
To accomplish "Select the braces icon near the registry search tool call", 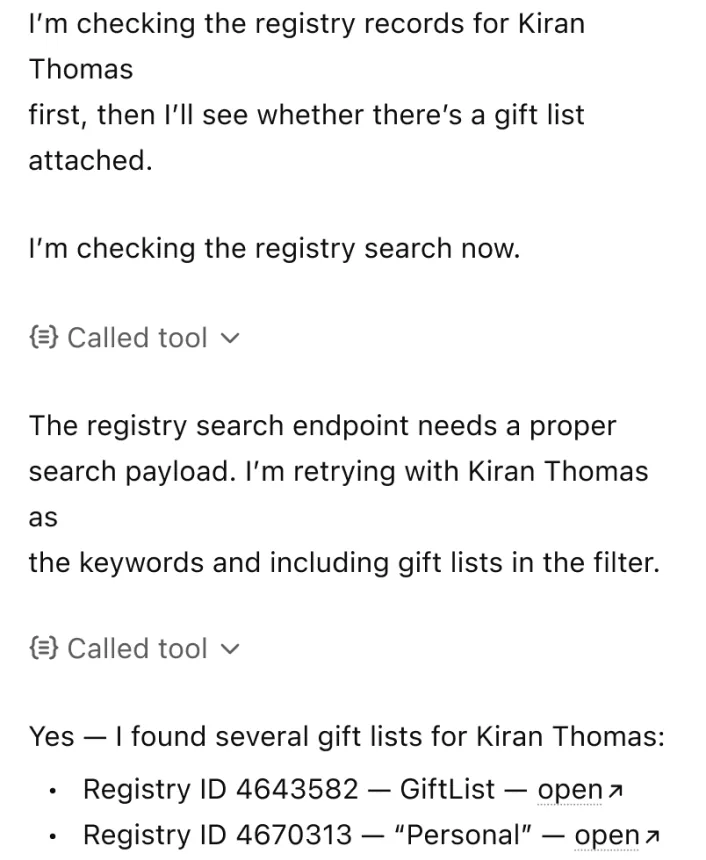I will 42,338.
